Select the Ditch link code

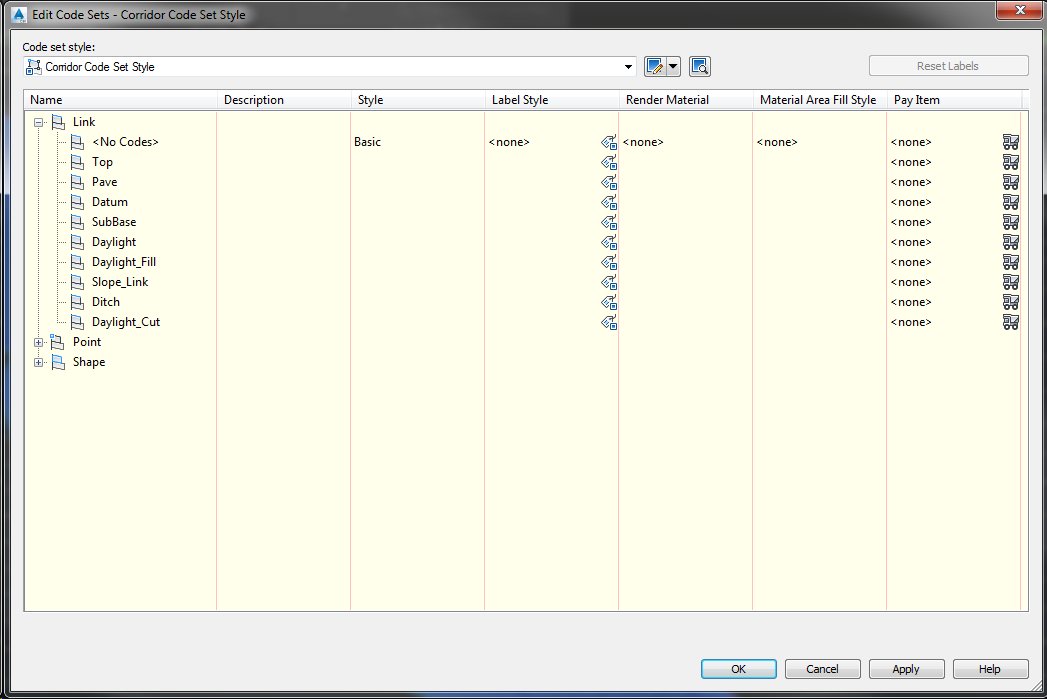(106, 302)
